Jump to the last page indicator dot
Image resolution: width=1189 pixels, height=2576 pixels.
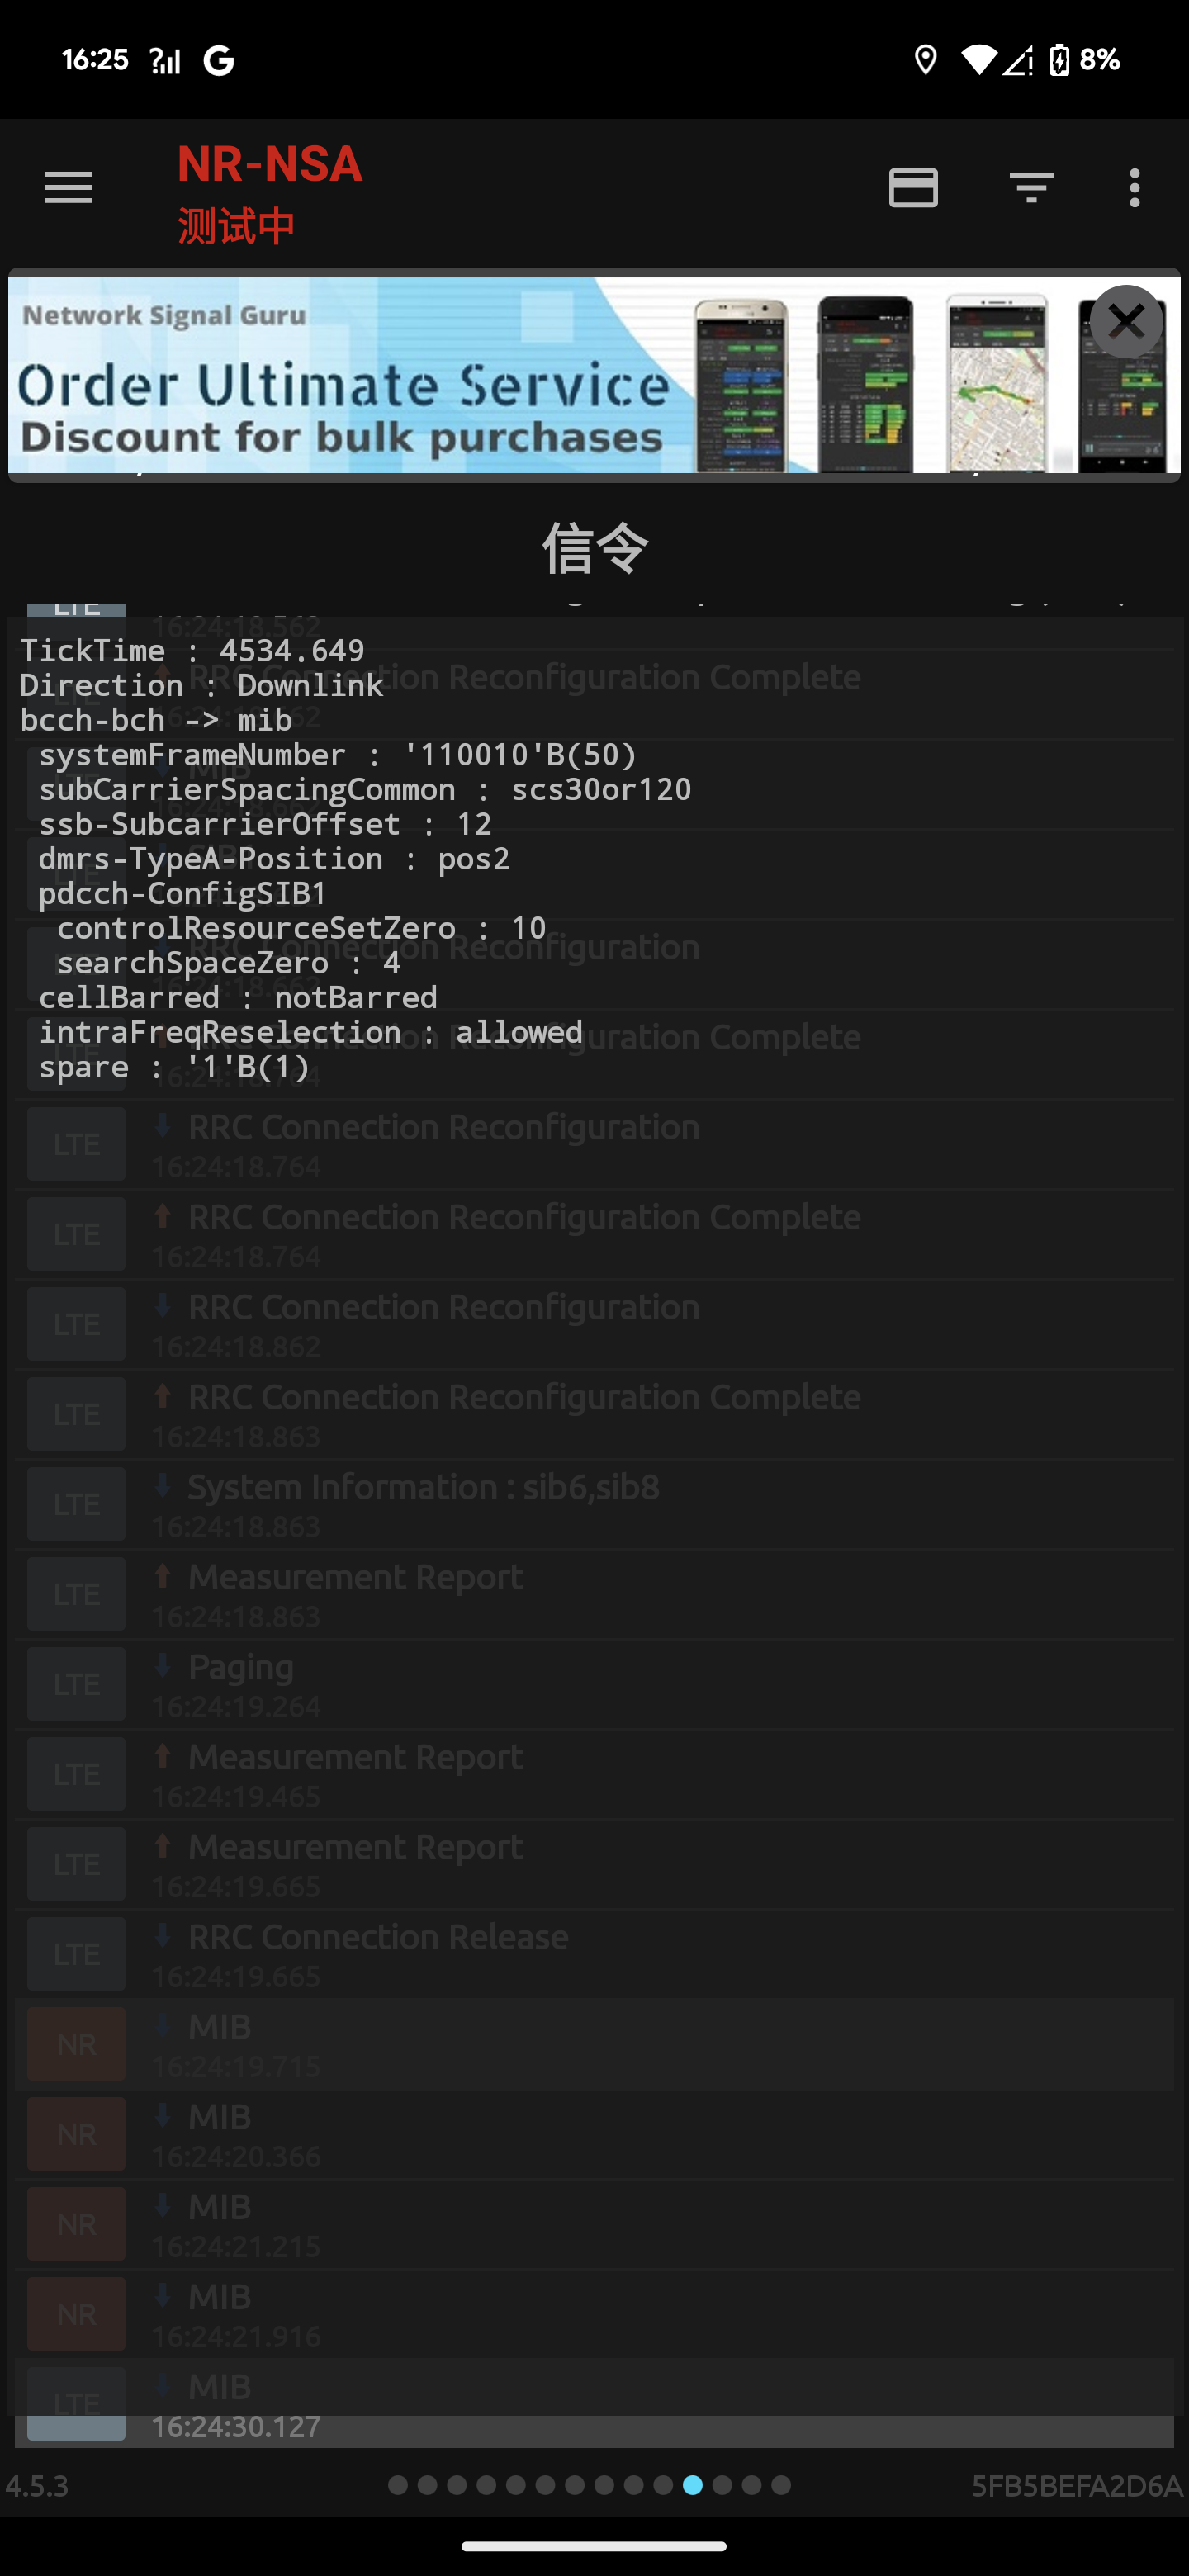(781, 2485)
